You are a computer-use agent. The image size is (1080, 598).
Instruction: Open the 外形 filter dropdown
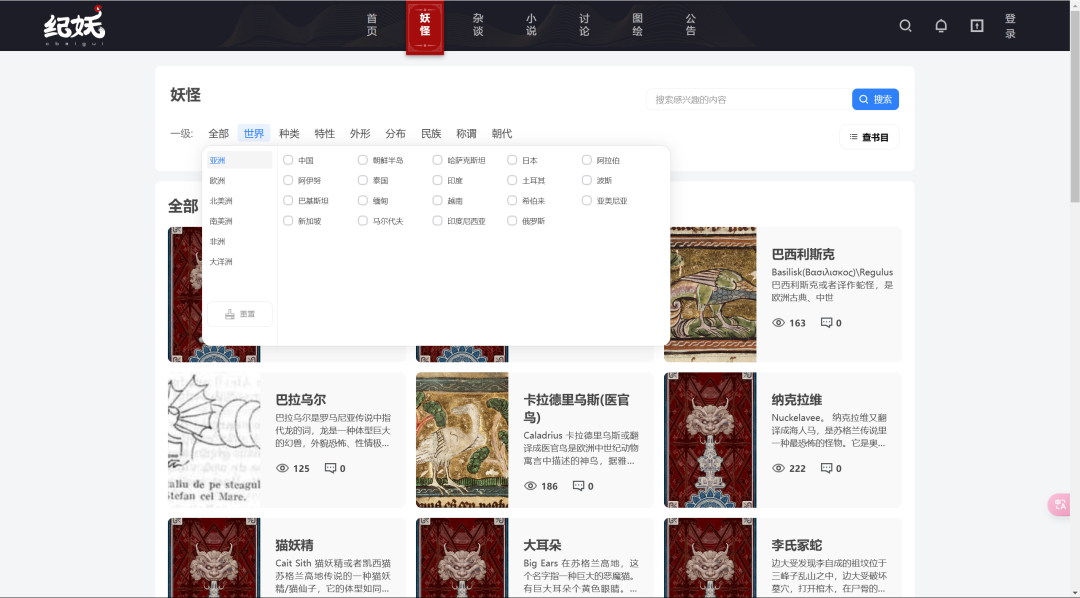pyautogui.click(x=360, y=134)
